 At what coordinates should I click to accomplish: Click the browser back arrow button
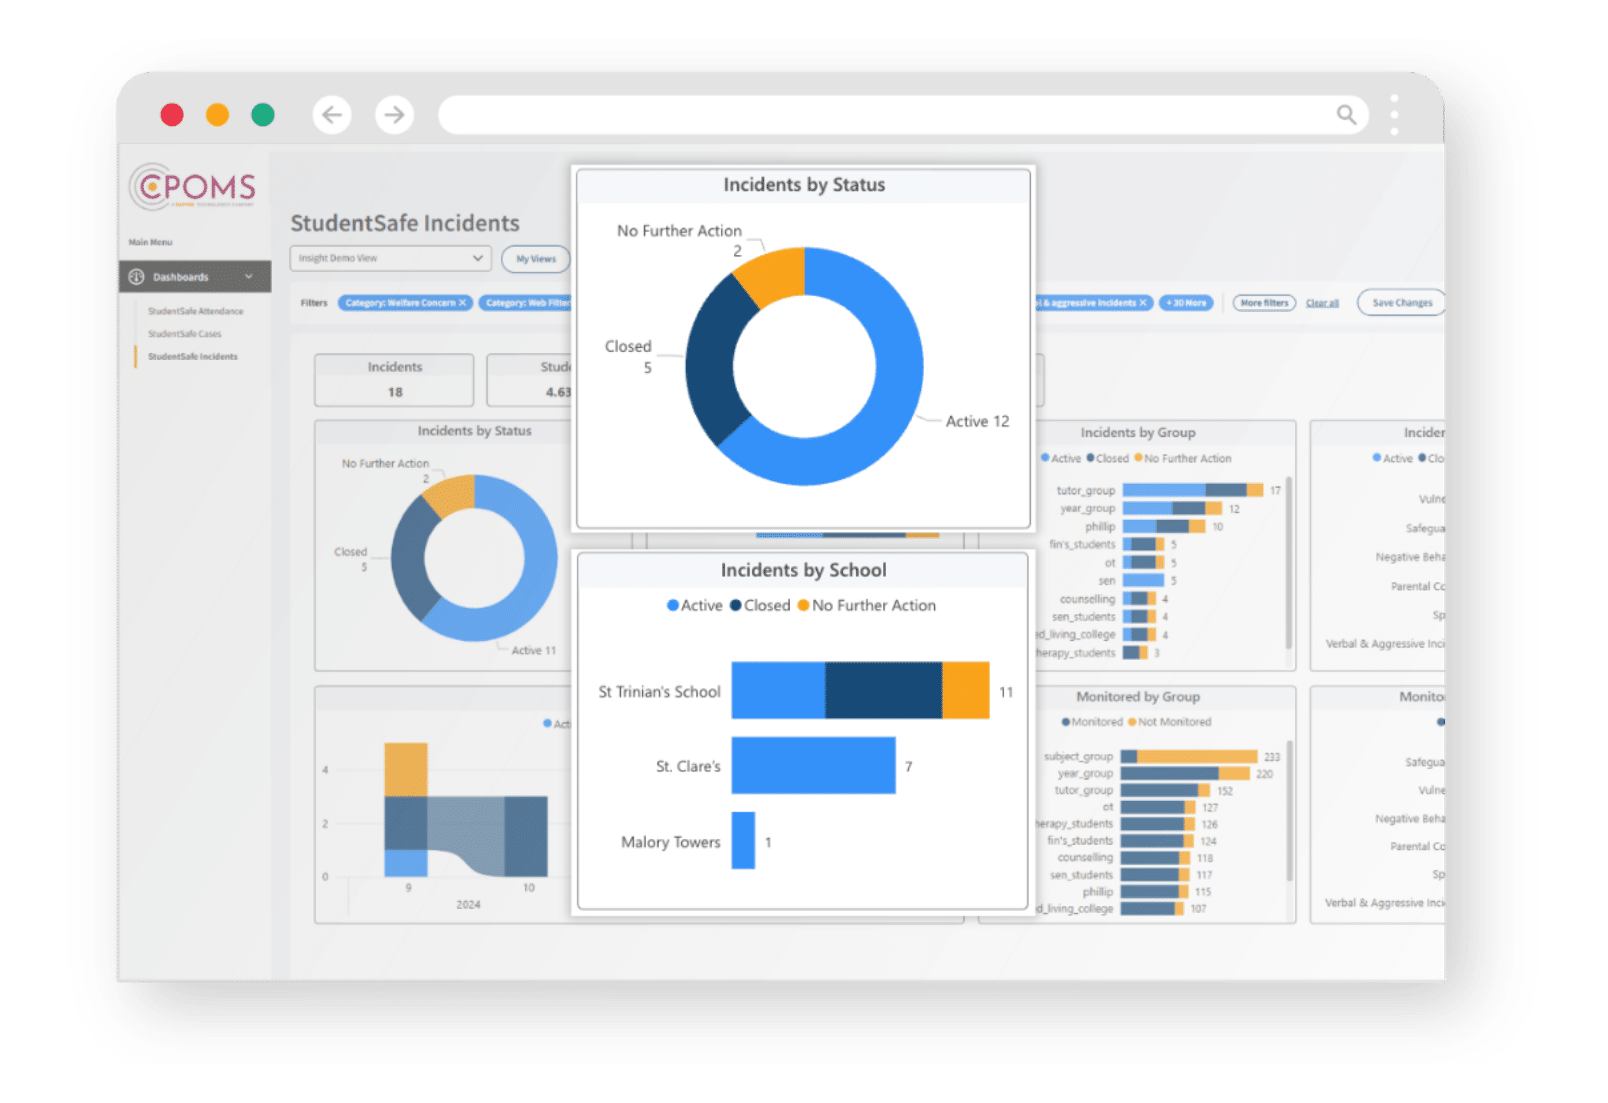pos(332,115)
